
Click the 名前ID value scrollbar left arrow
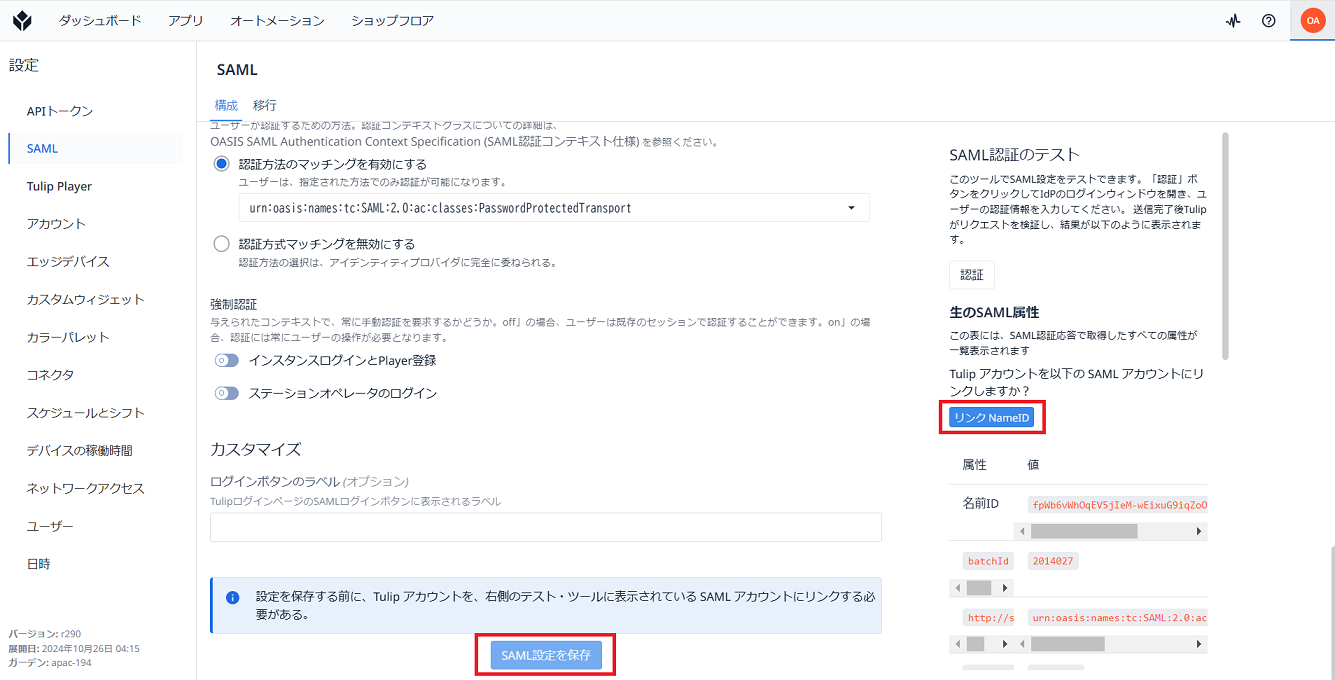[1020, 531]
